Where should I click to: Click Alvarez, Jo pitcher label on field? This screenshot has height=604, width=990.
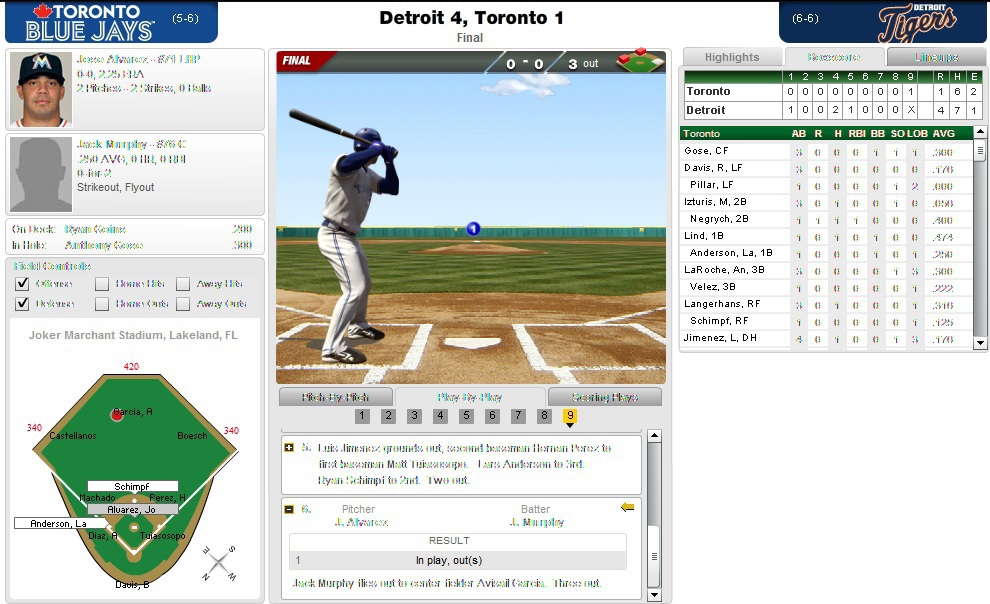click(x=133, y=509)
